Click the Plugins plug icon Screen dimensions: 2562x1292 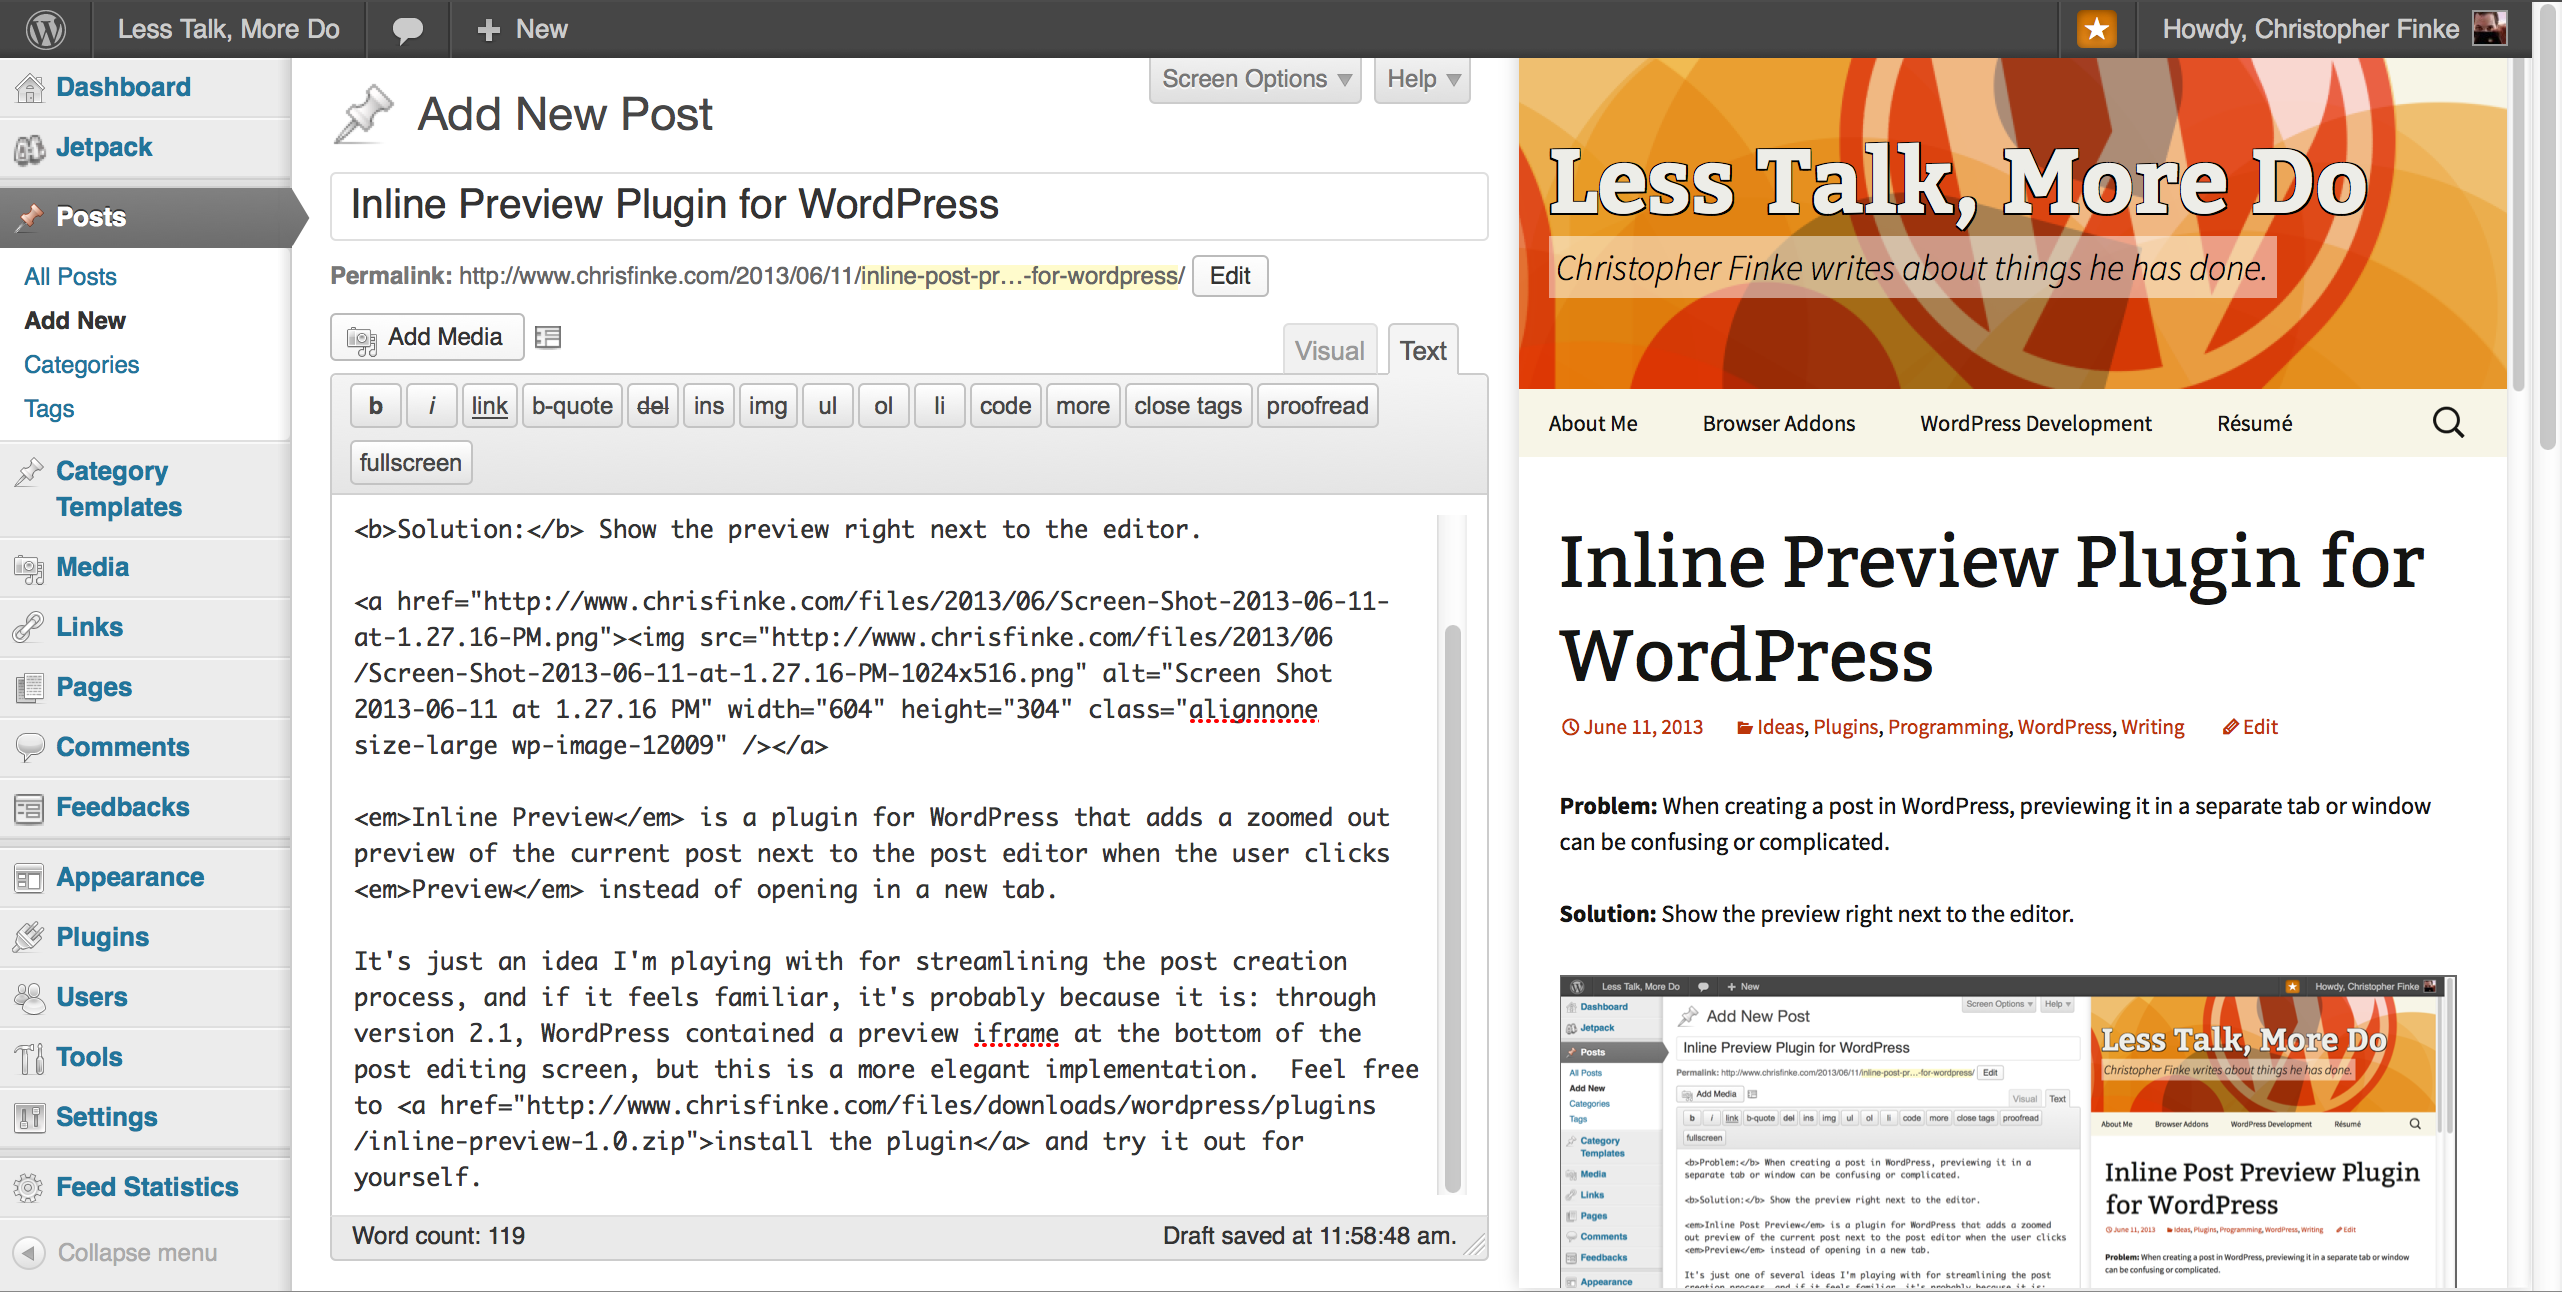[30, 938]
